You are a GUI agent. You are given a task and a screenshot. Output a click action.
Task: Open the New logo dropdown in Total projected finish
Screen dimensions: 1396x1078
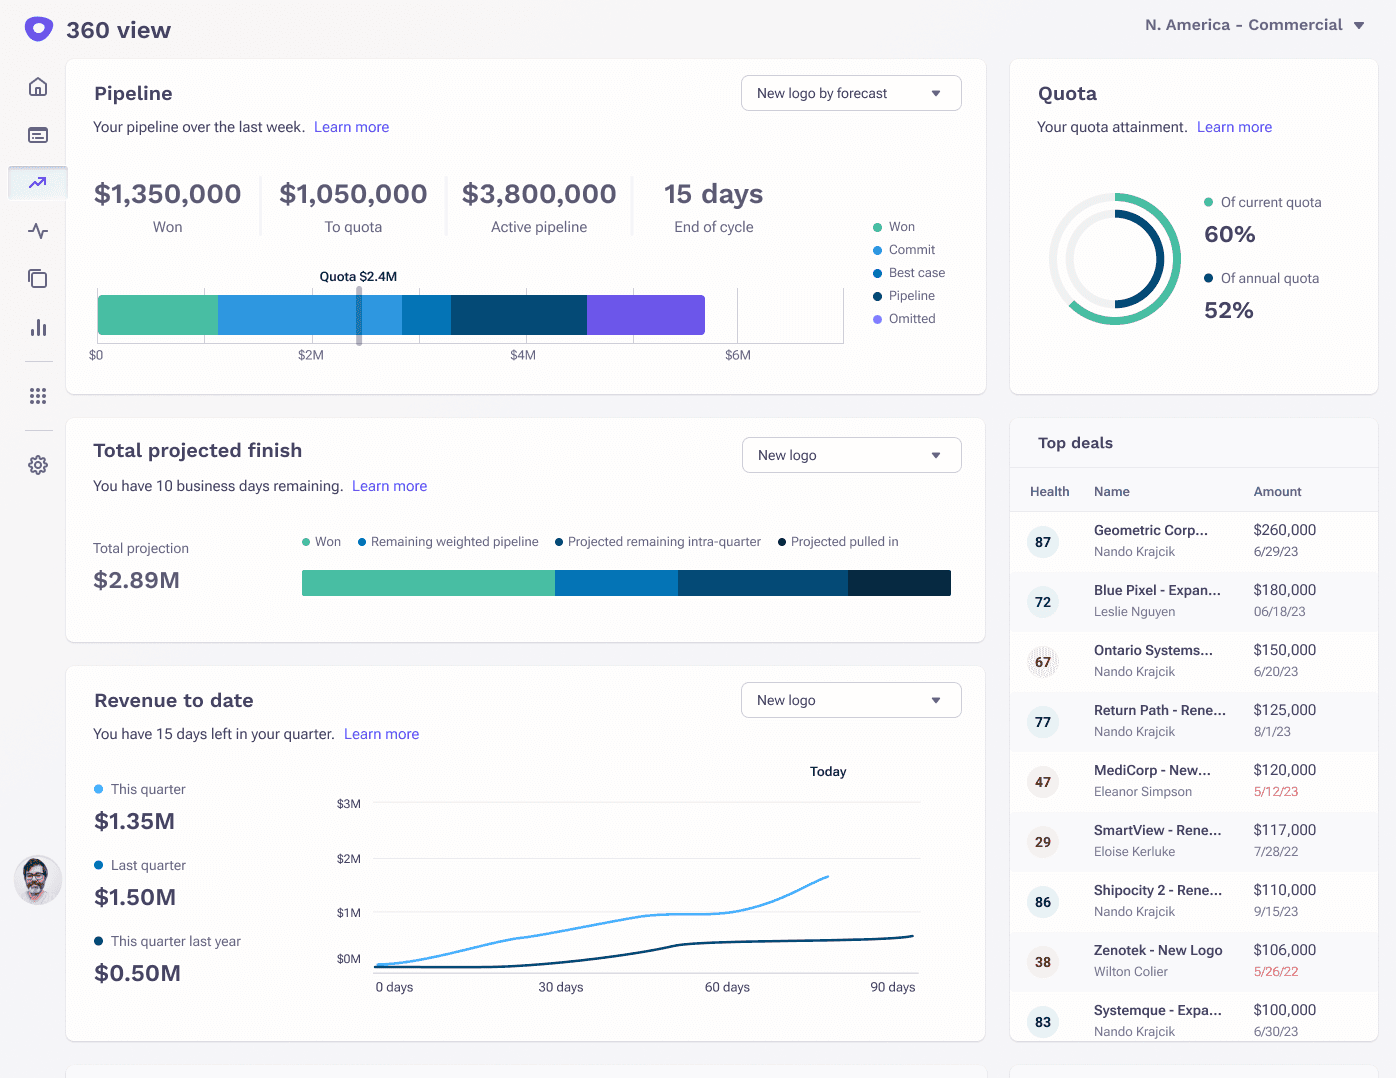(851, 455)
